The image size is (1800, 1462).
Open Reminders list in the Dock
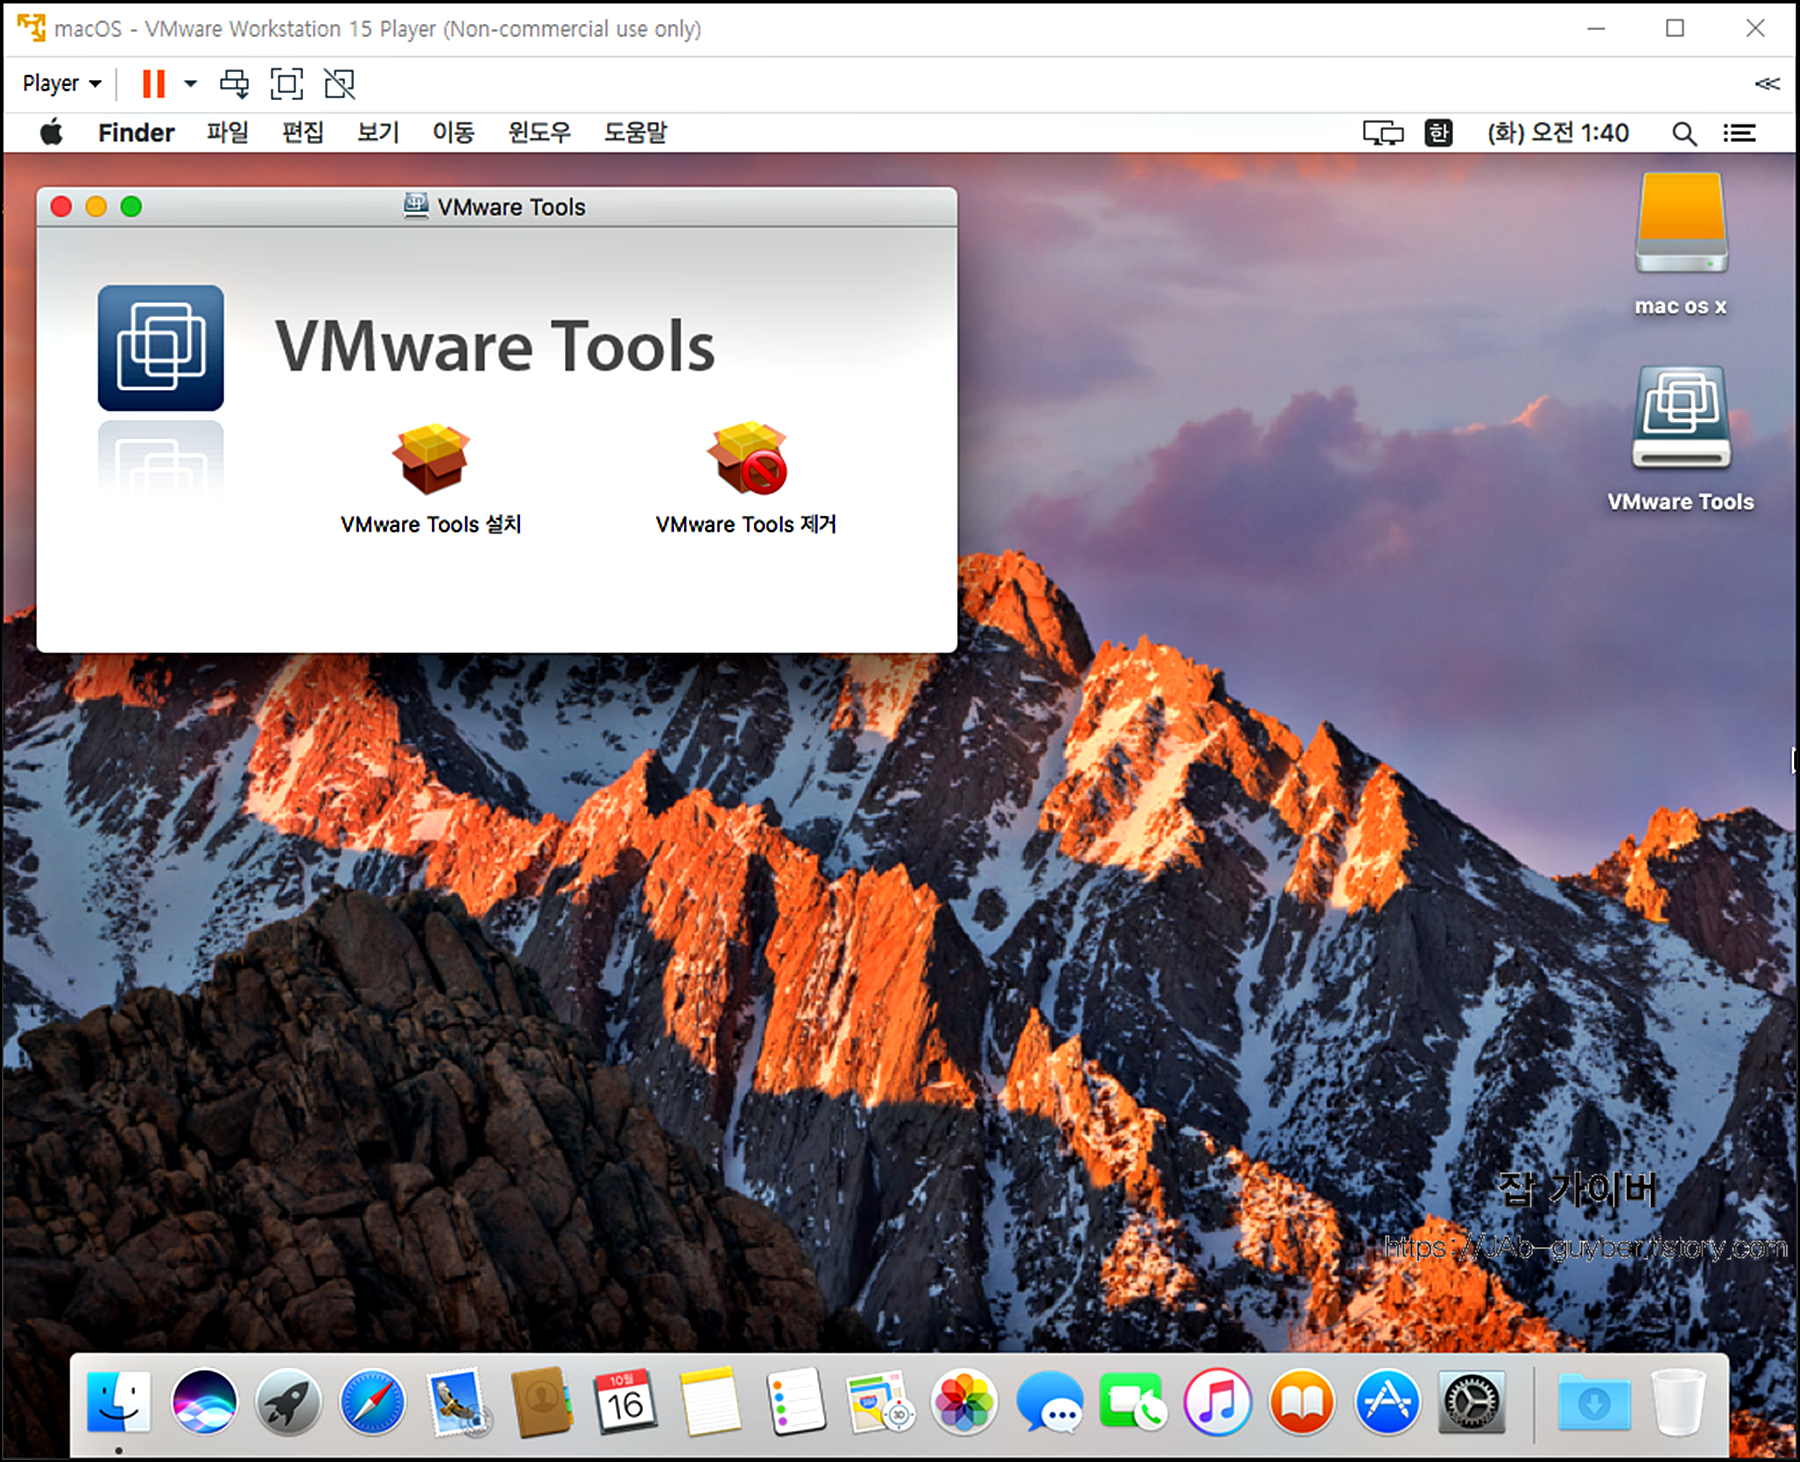(795, 1402)
